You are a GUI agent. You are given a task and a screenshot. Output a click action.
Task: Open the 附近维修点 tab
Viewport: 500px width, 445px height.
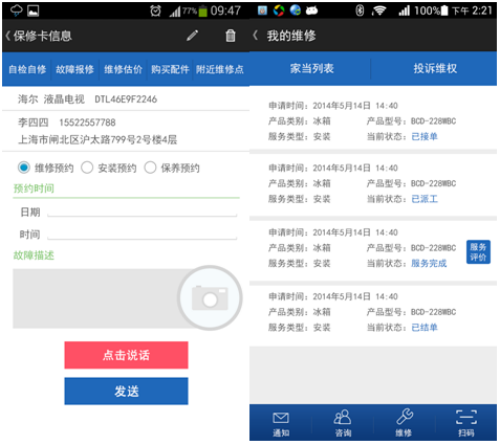[x=220, y=69]
